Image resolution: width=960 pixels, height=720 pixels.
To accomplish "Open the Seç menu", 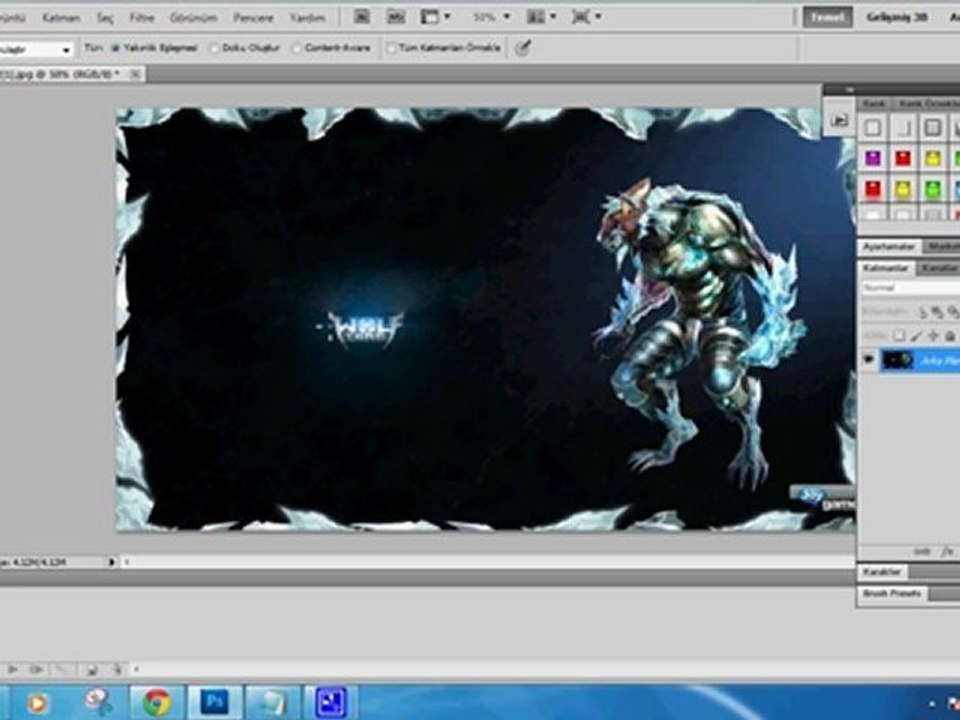I will (105, 18).
